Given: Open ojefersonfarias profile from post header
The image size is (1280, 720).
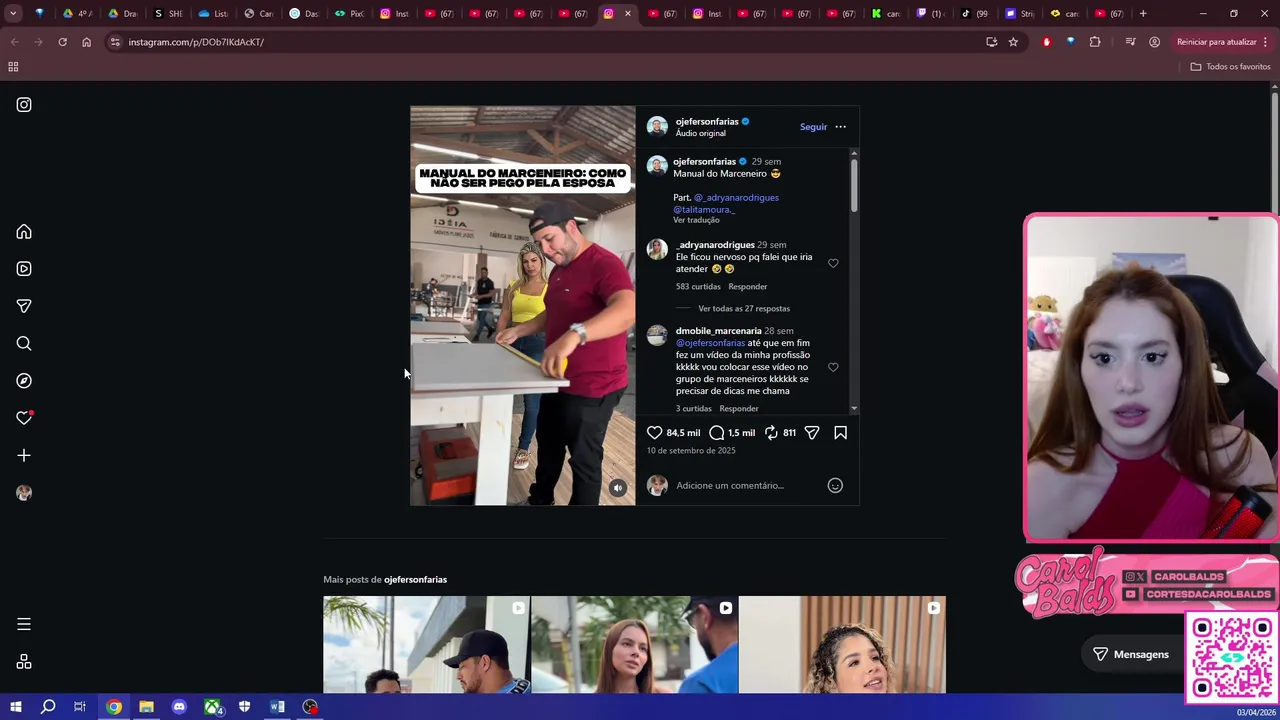Looking at the screenshot, I should click(x=706, y=122).
